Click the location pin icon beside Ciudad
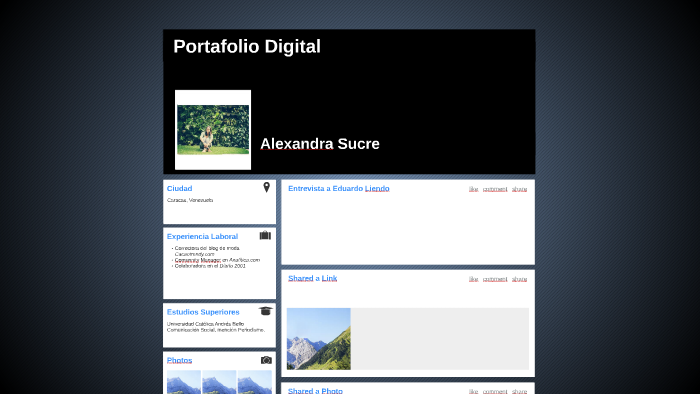Viewport: 700px width, 394px height. point(267,187)
